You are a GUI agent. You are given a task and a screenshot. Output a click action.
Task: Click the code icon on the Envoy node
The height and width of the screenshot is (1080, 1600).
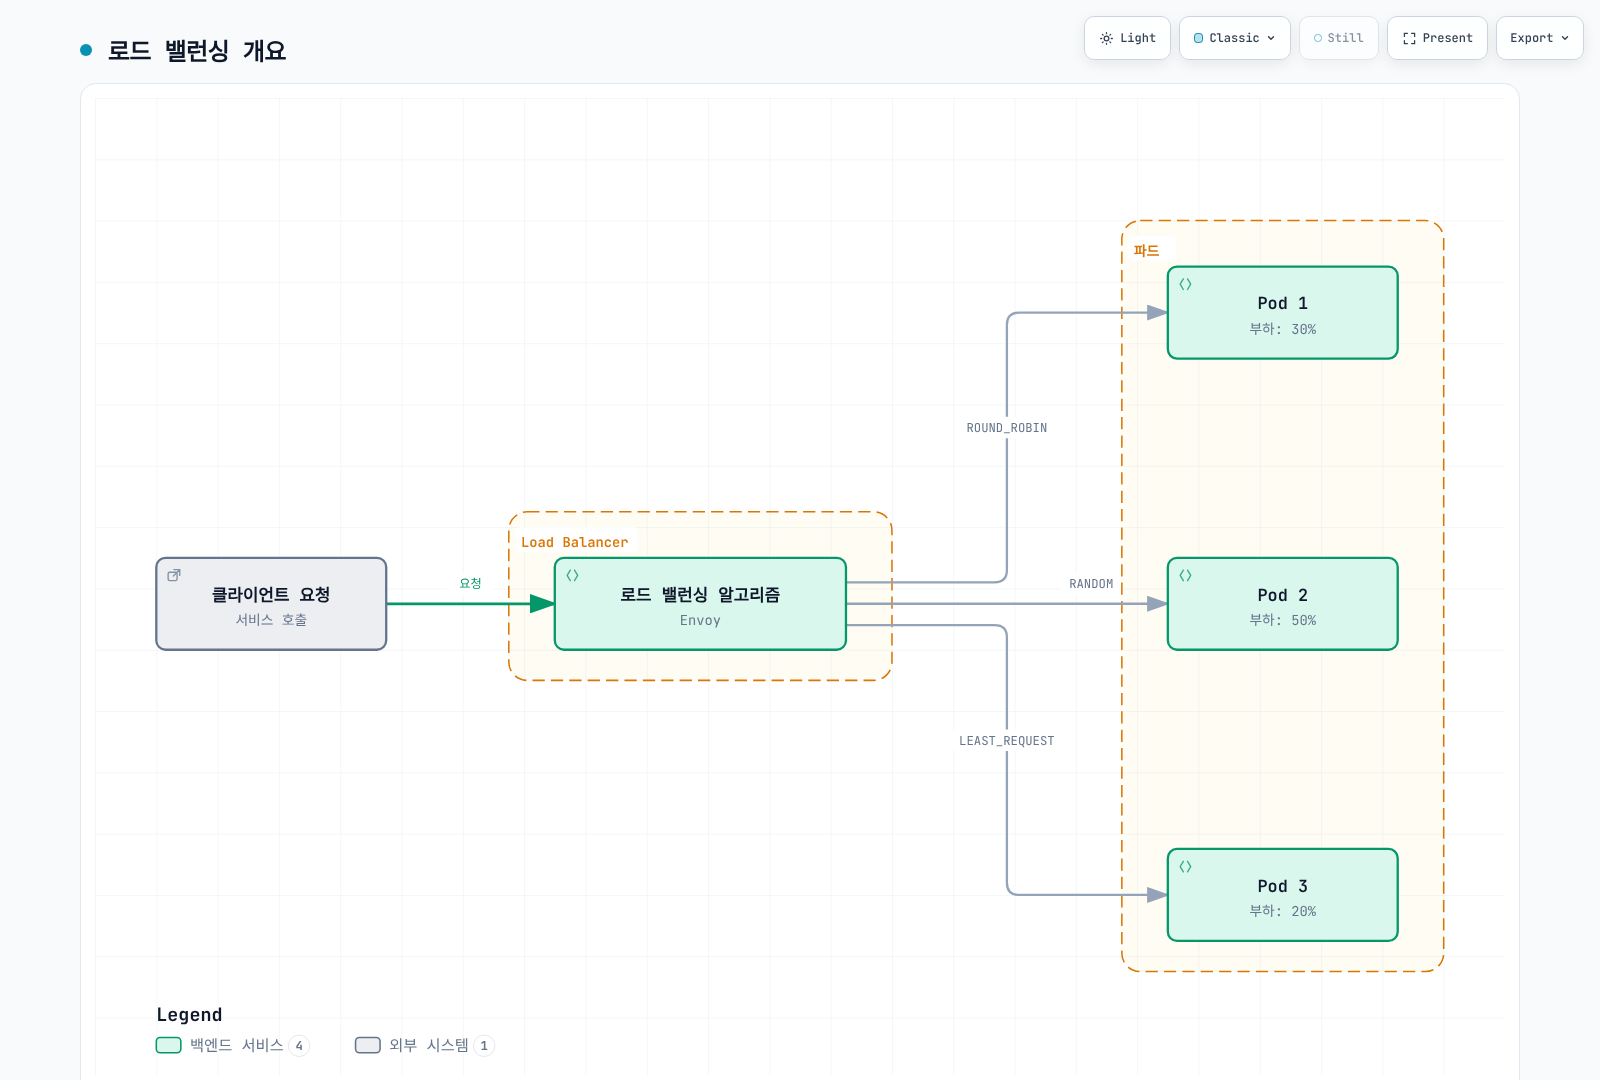(x=572, y=575)
